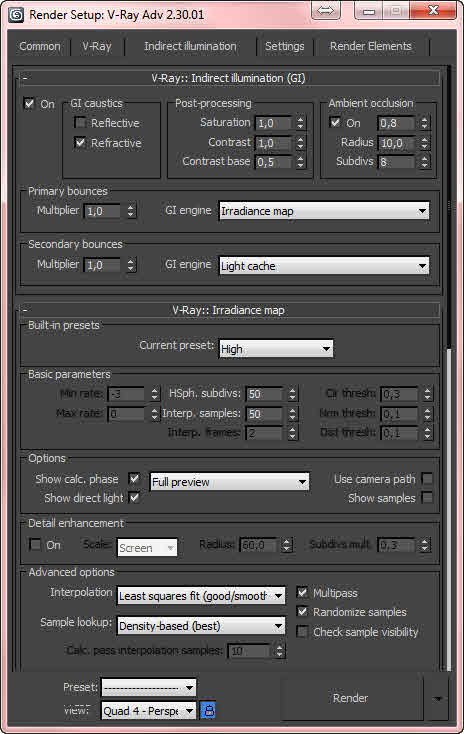
Task: Adjust the HSph. subdivs spinner arrows
Action: 293,394
